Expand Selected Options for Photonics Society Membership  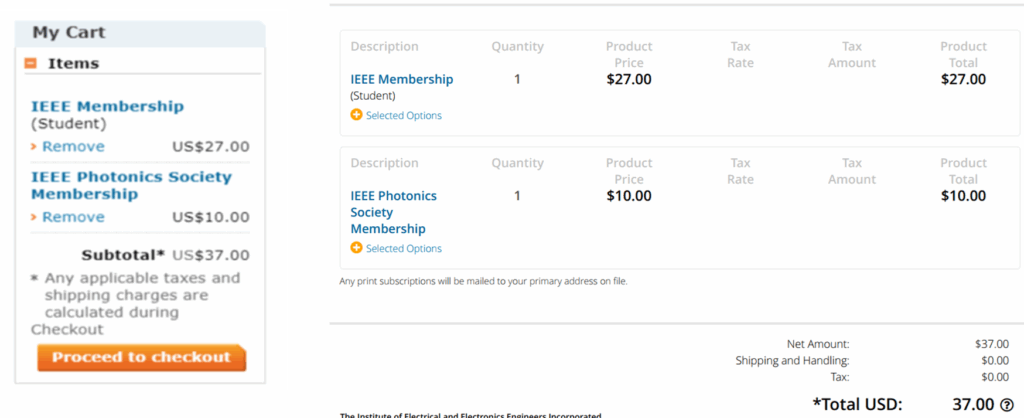pyautogui.click(x=404, y=248)
